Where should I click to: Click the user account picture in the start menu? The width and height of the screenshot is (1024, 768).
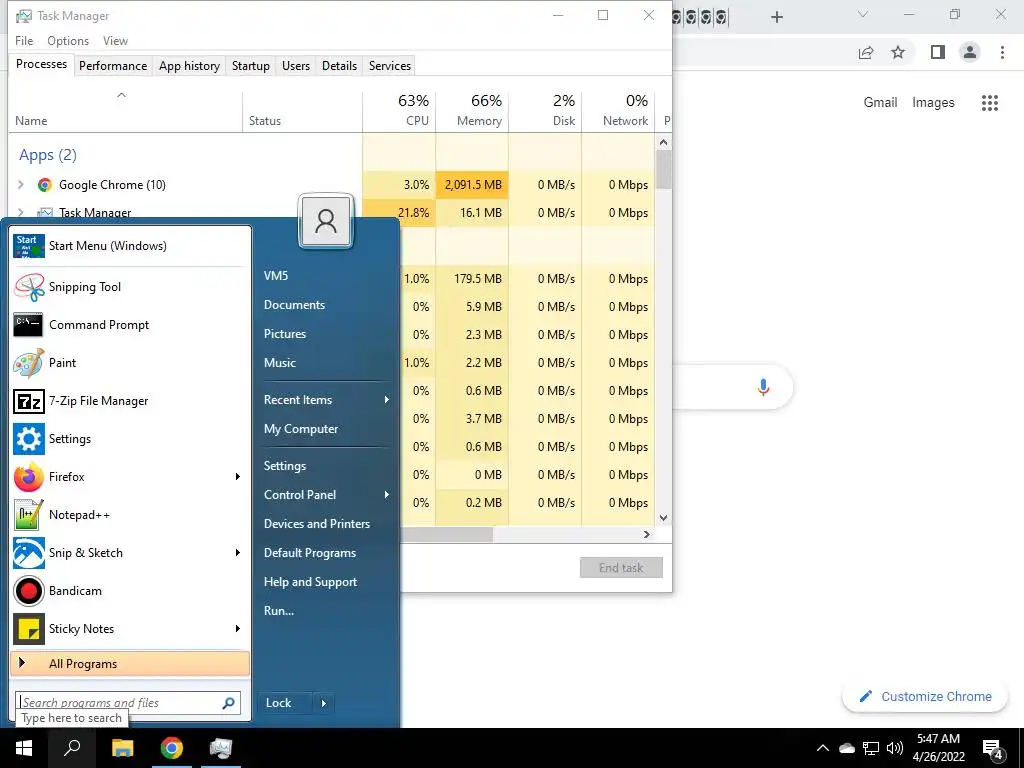point(326,221)
